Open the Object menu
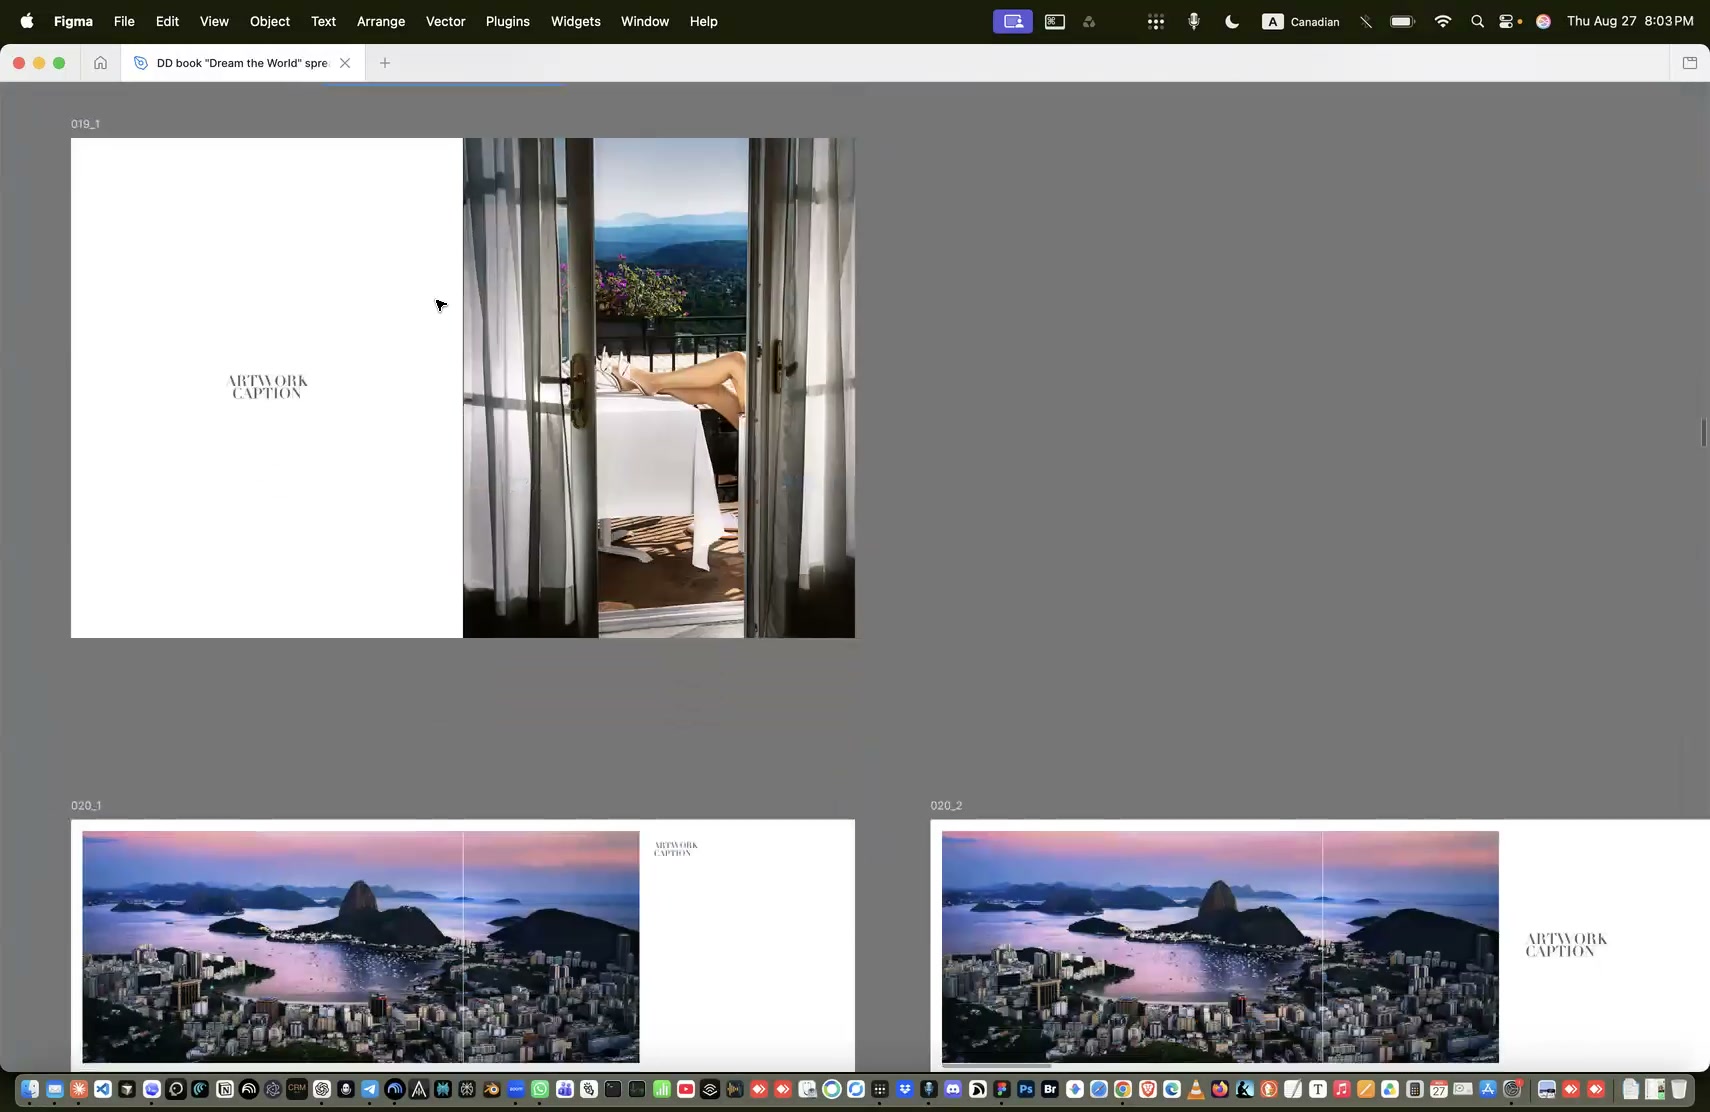This screenshot has width=1710, height=1112. point(270,21)
